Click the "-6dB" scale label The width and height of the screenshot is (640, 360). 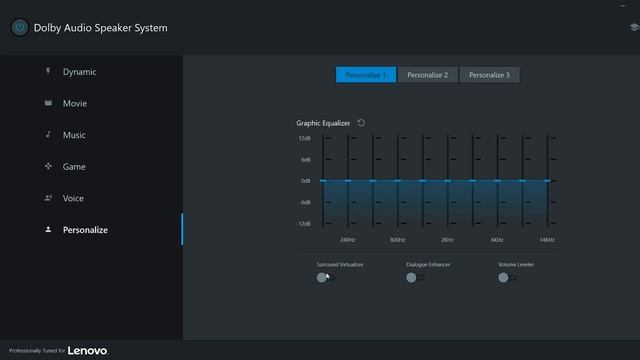click(x=304, y=202)
